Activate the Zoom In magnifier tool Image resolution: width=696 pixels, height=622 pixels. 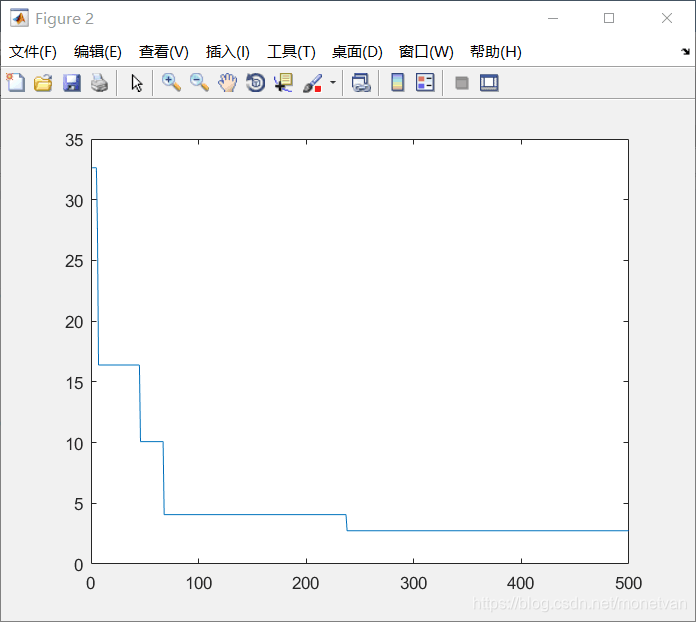click(171, 83)
